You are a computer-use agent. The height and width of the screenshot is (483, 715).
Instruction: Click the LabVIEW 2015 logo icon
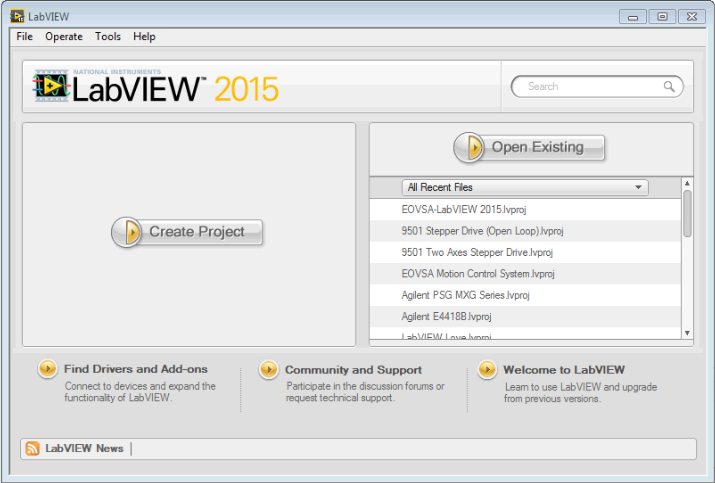tap(51, 86)
